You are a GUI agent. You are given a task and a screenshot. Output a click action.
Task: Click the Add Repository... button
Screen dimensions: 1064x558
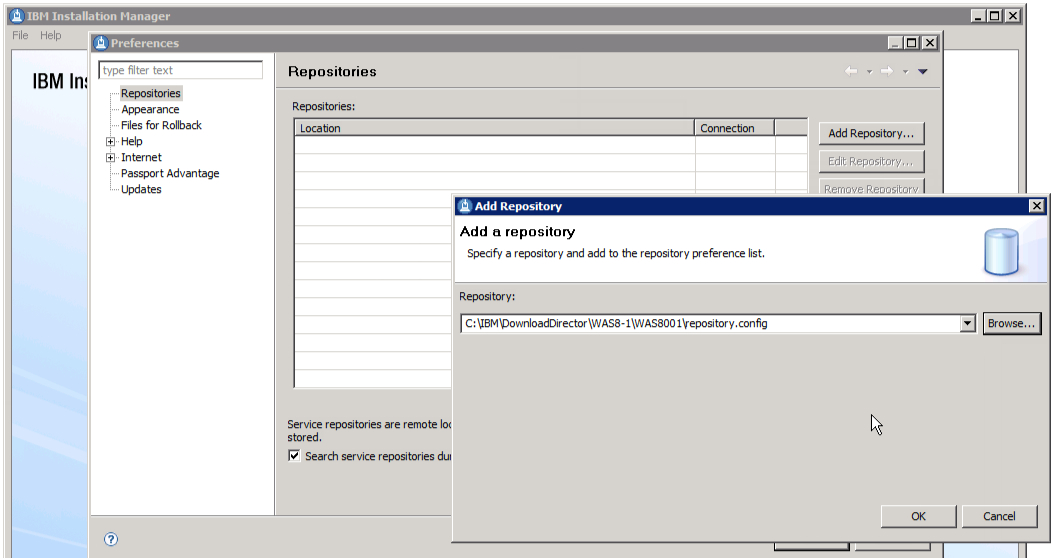click(871, 134)
